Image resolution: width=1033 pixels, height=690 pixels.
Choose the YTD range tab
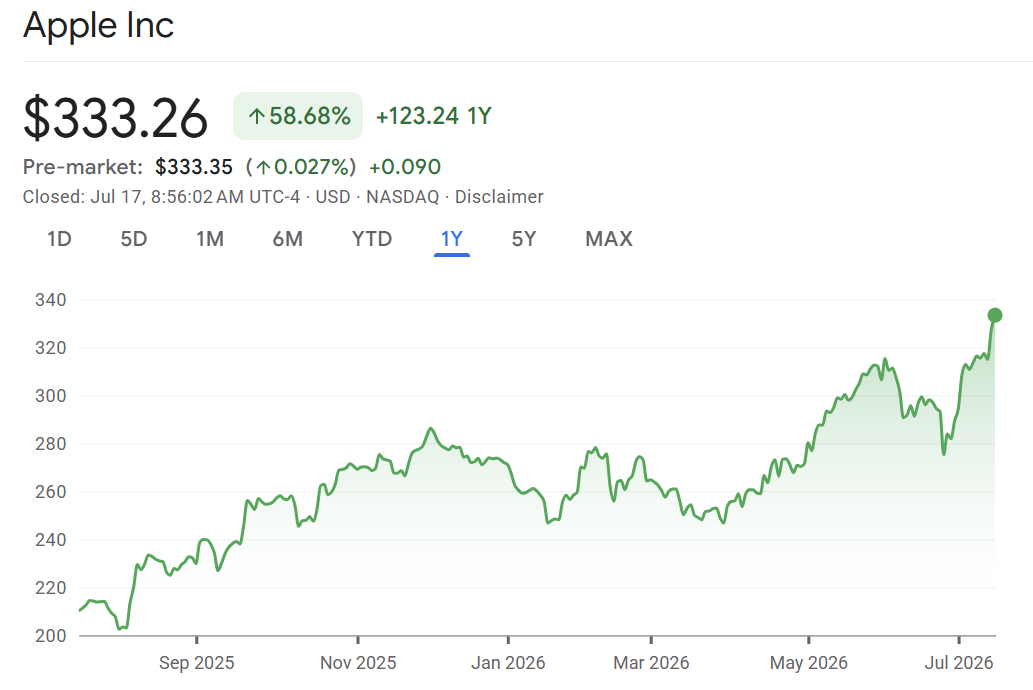click(372, 239)
